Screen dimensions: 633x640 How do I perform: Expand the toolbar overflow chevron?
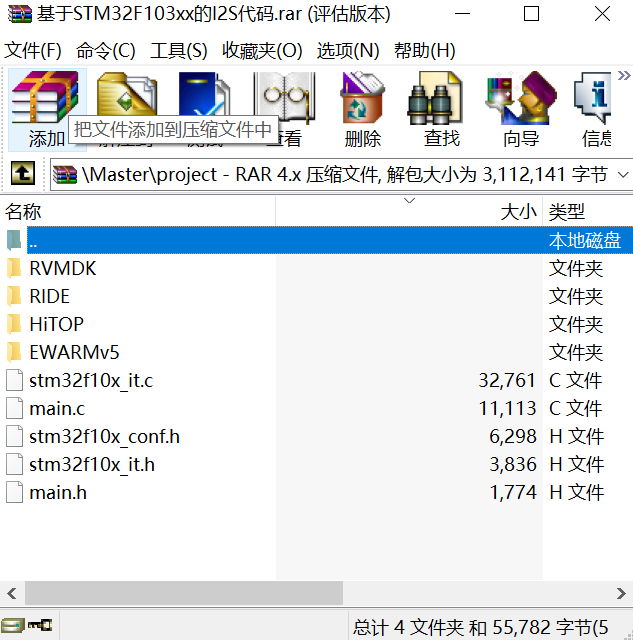624,76
